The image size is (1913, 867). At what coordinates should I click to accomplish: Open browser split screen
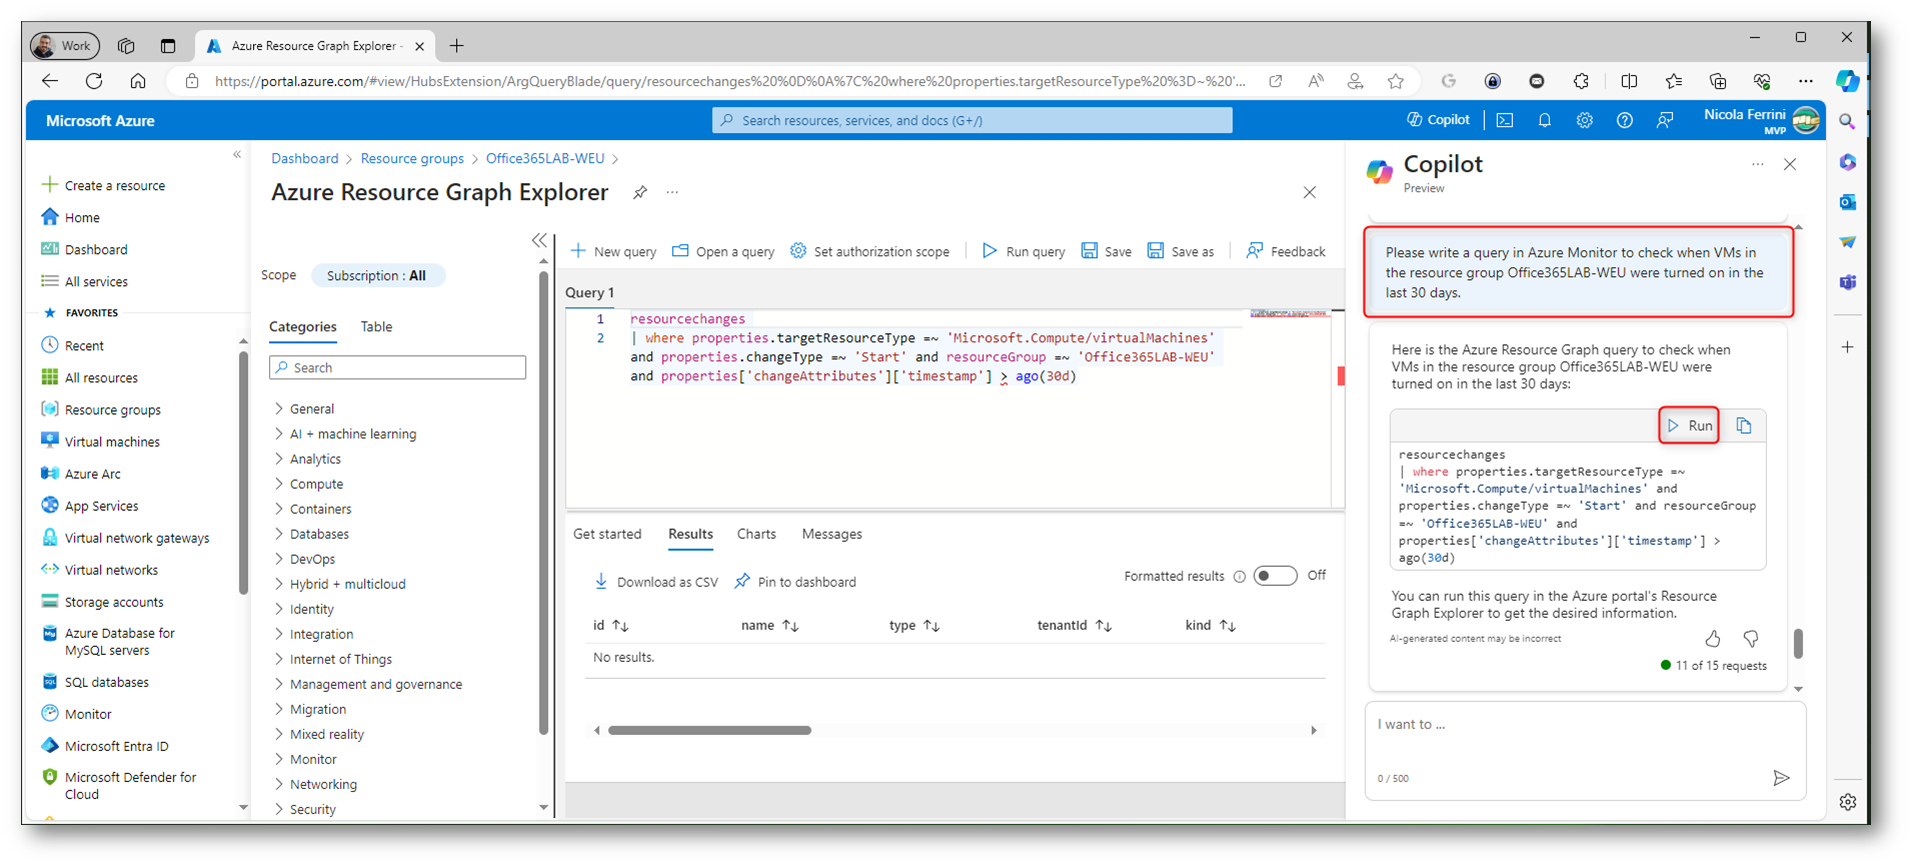[x=1629, y=81]
